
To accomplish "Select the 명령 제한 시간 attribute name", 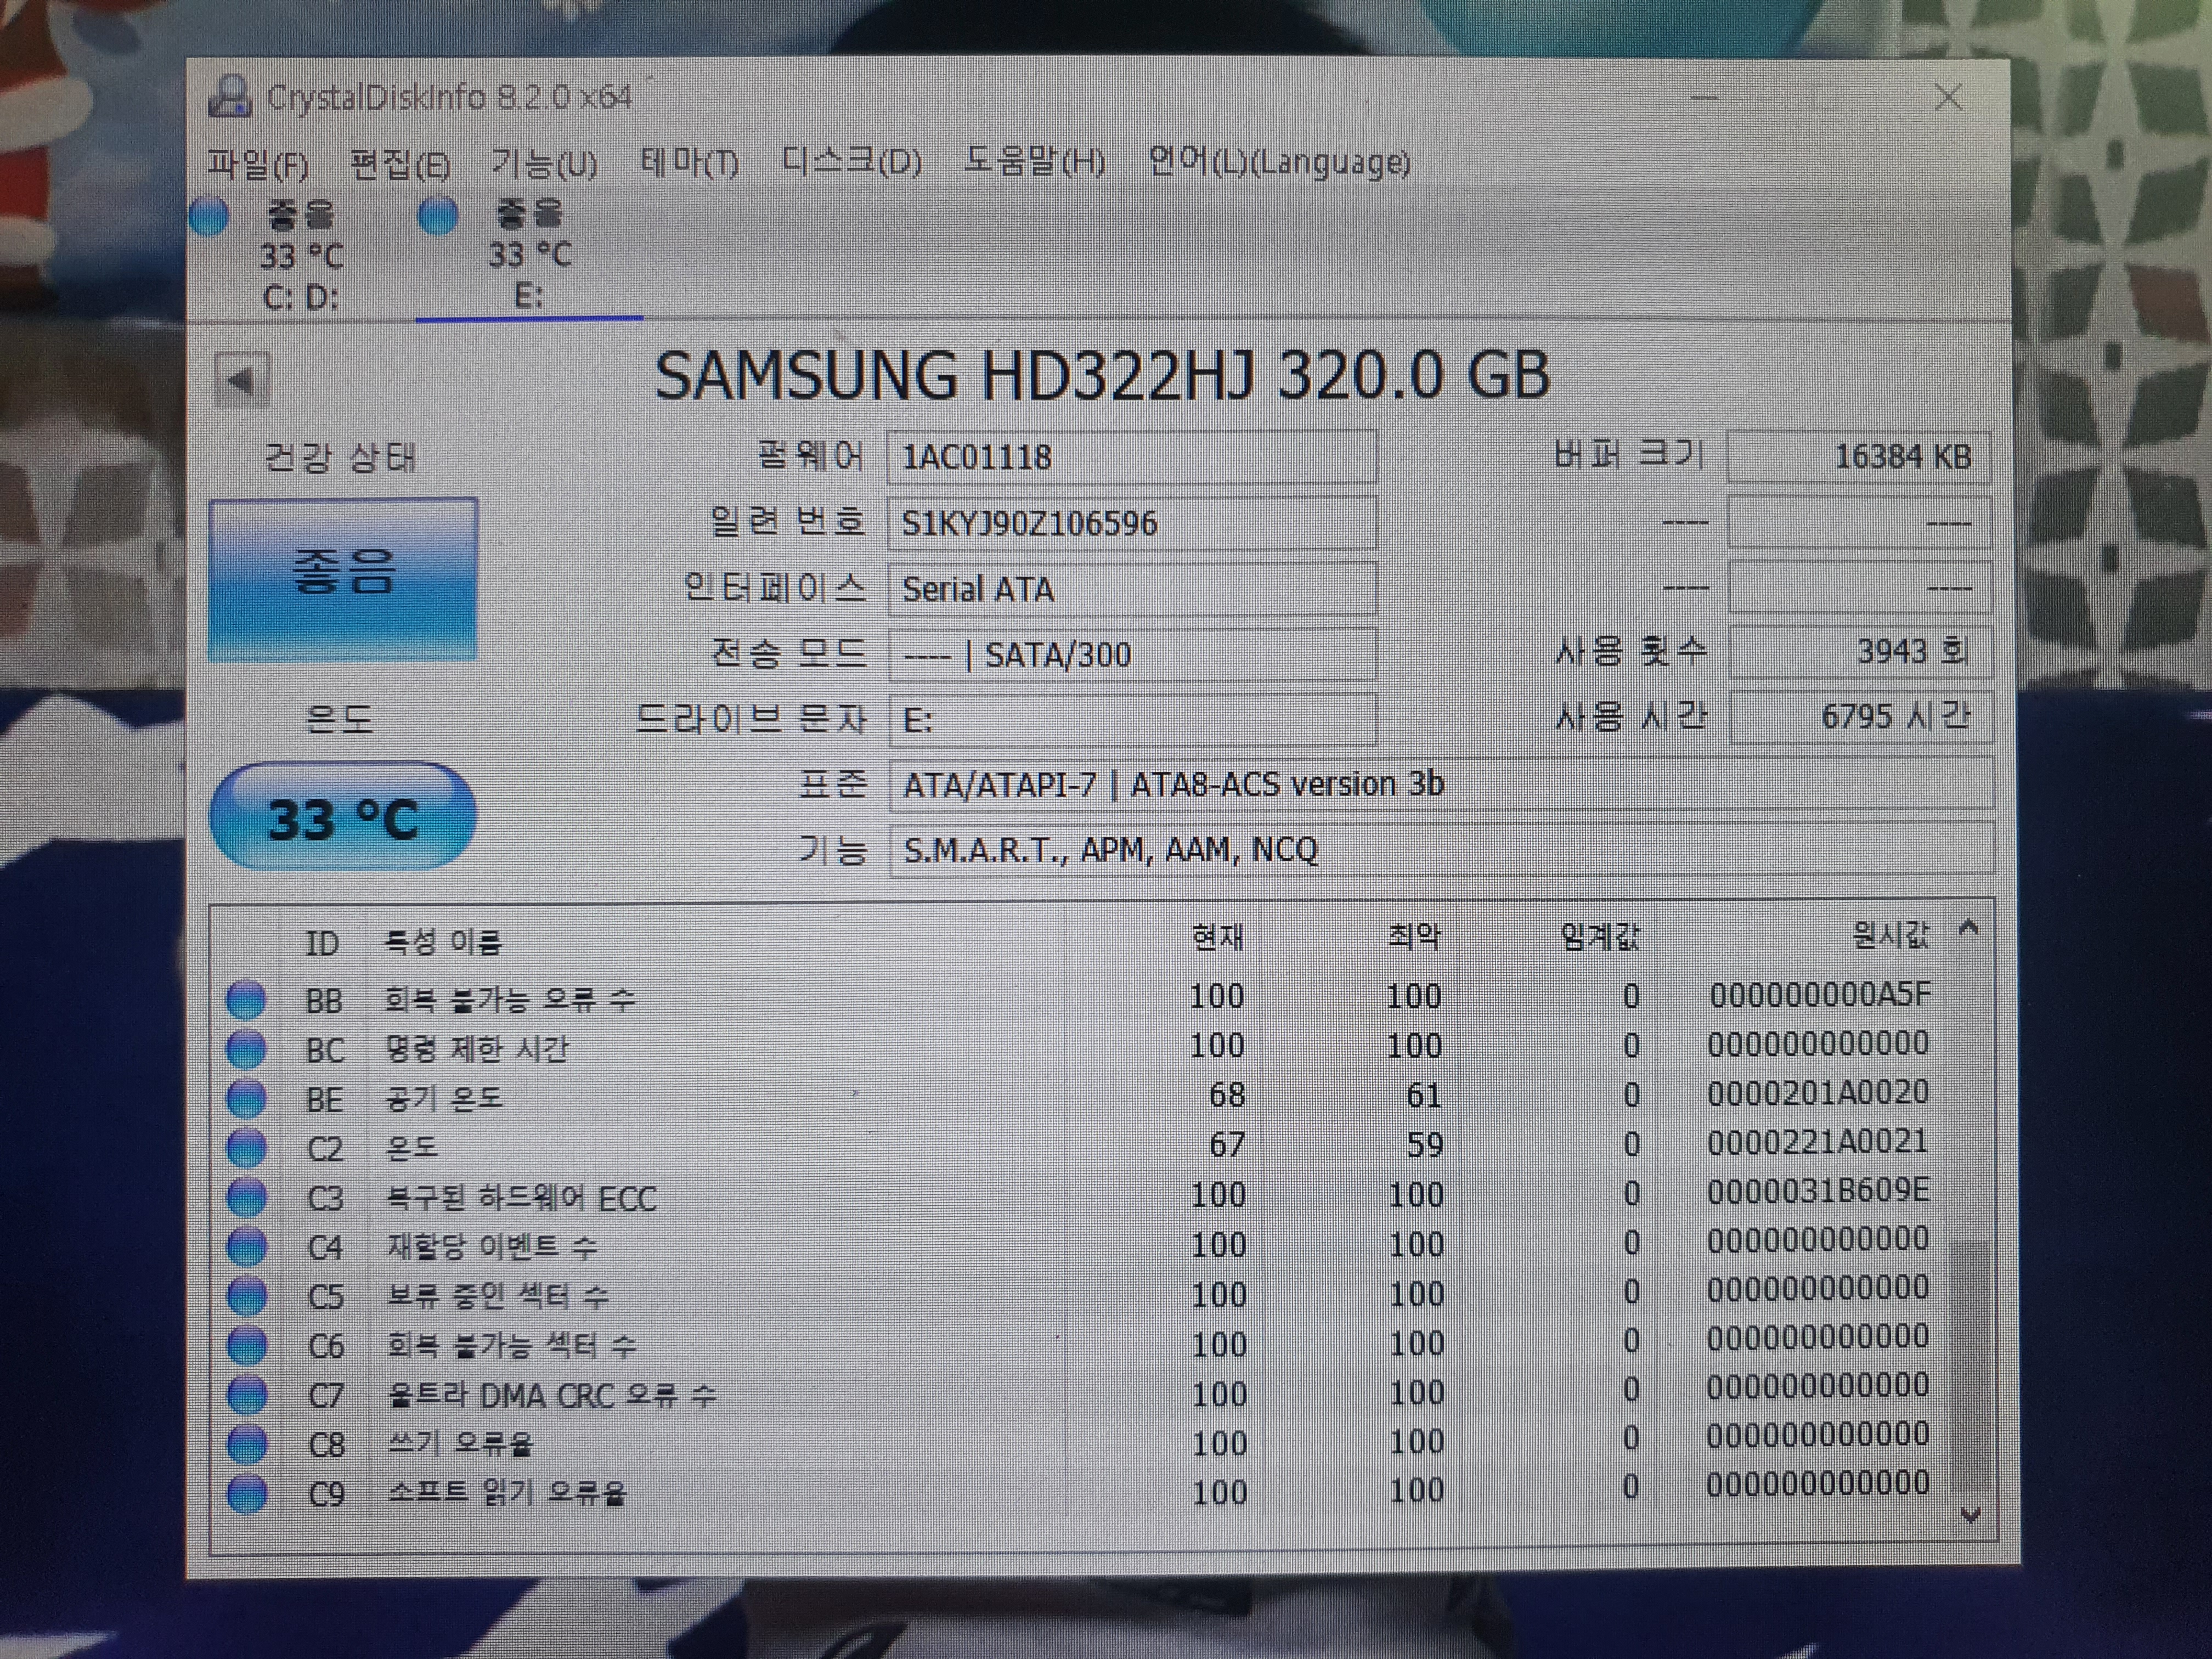I will coord(477,1049).
